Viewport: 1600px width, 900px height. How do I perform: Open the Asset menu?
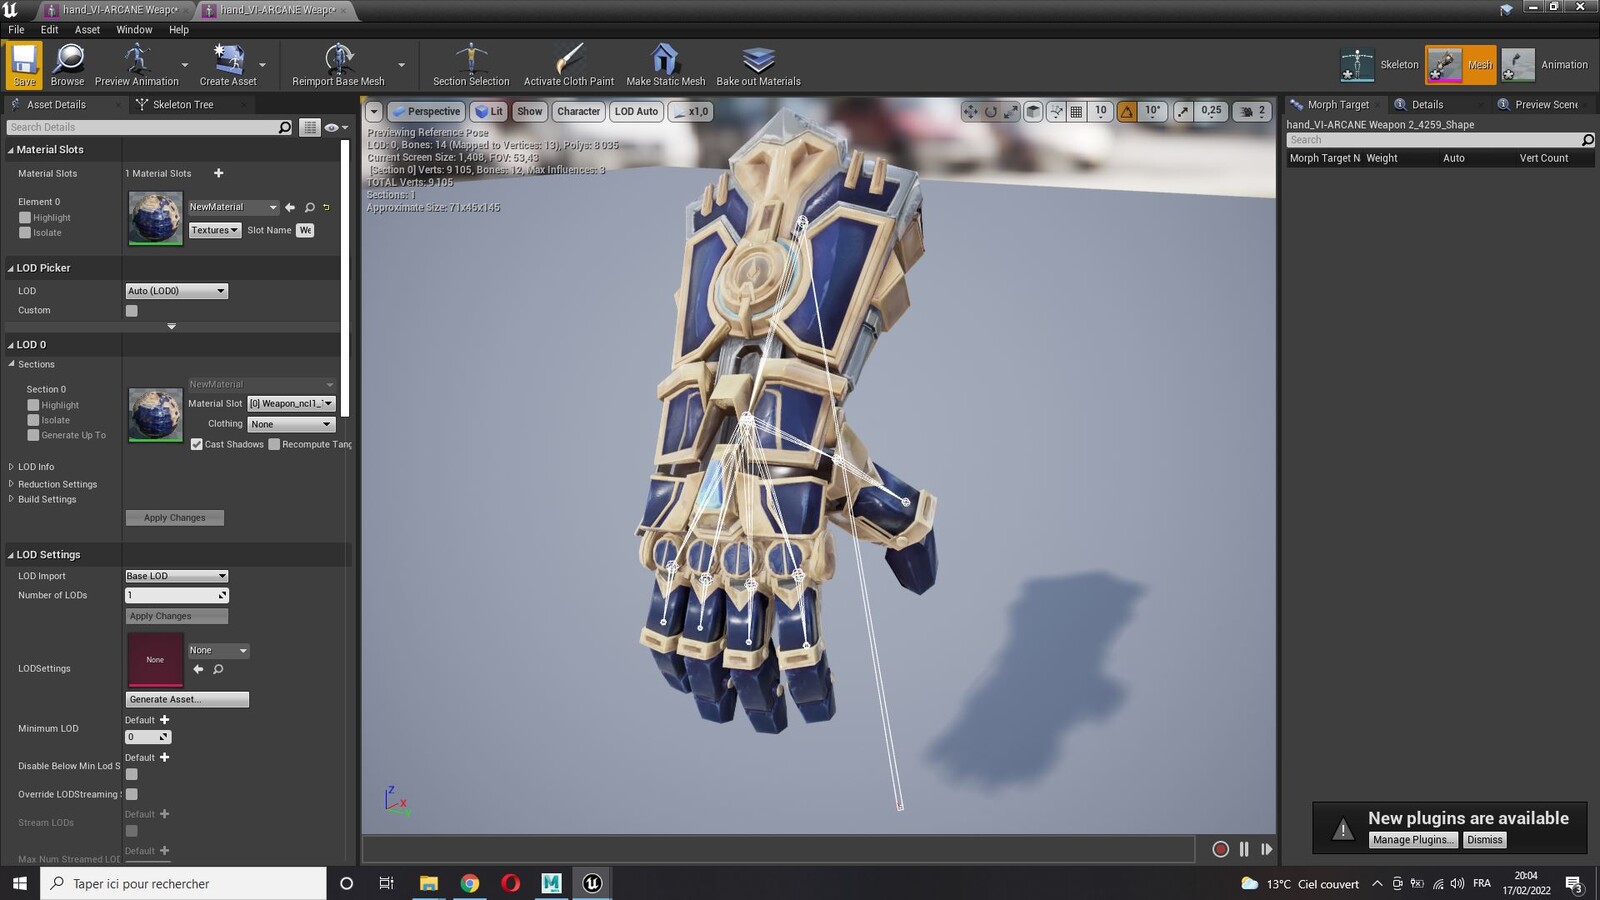[x=87, y=29]
